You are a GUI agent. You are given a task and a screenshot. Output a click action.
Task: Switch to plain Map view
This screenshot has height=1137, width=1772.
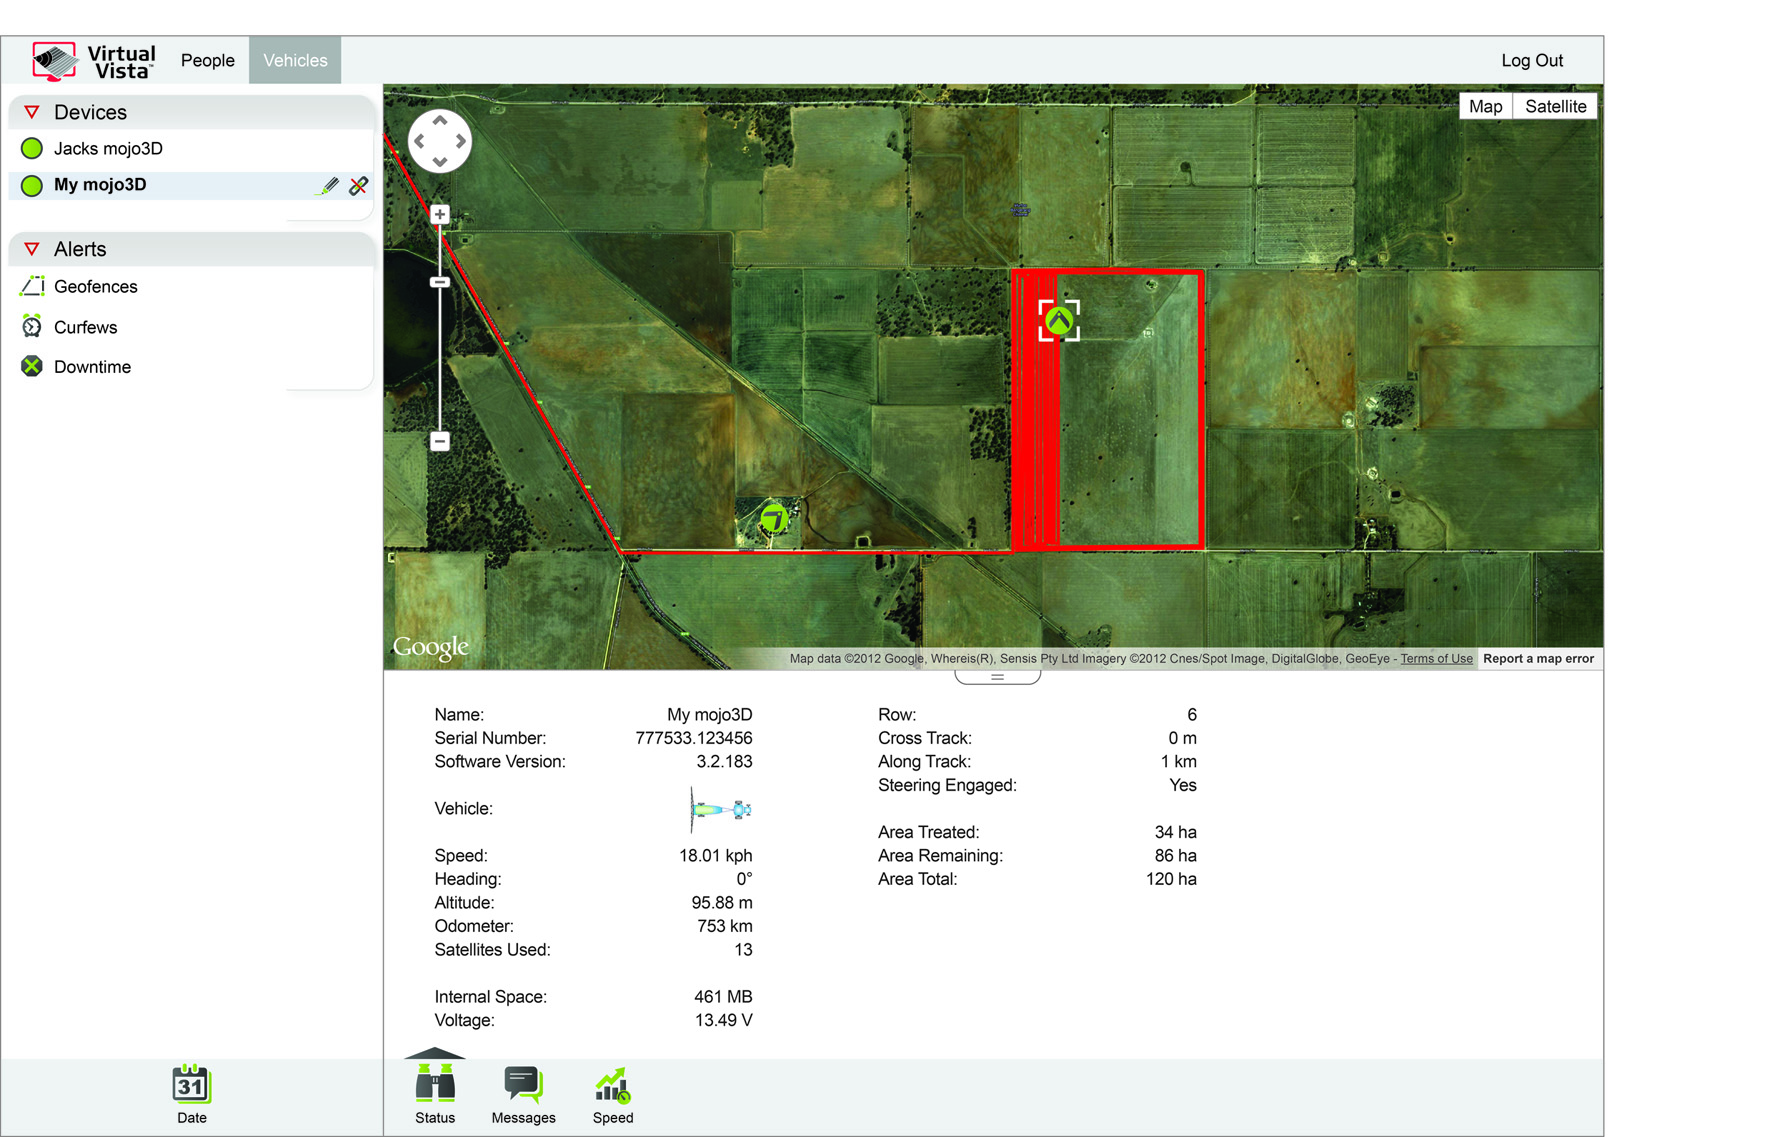pyautogui.click(x=1485, y=107)
